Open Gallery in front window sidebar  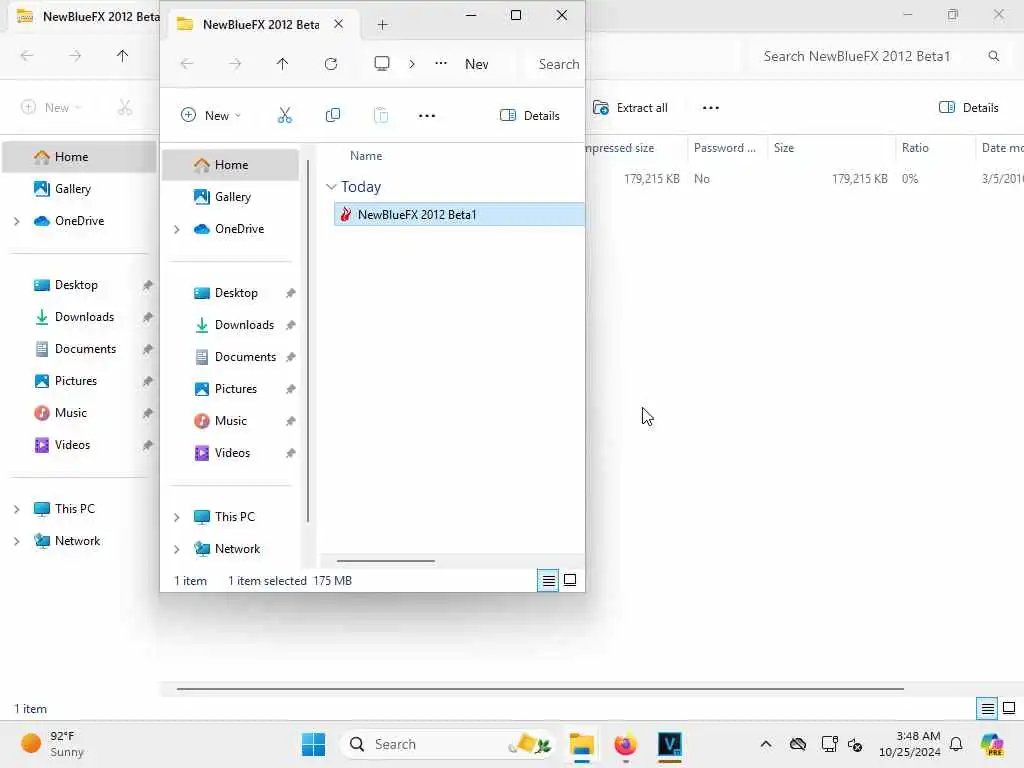click(231, 197)
